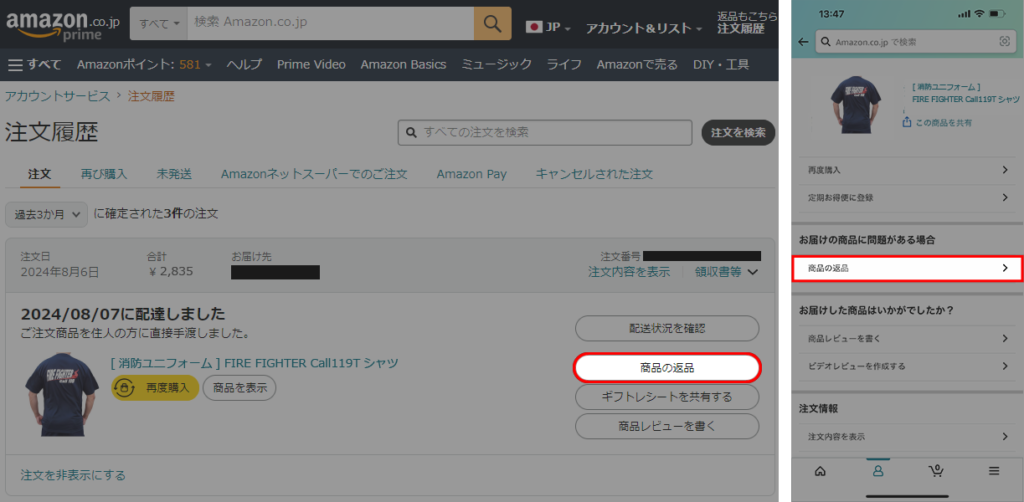Click the Amazon.co.jp prime logo

pos(63,25)
